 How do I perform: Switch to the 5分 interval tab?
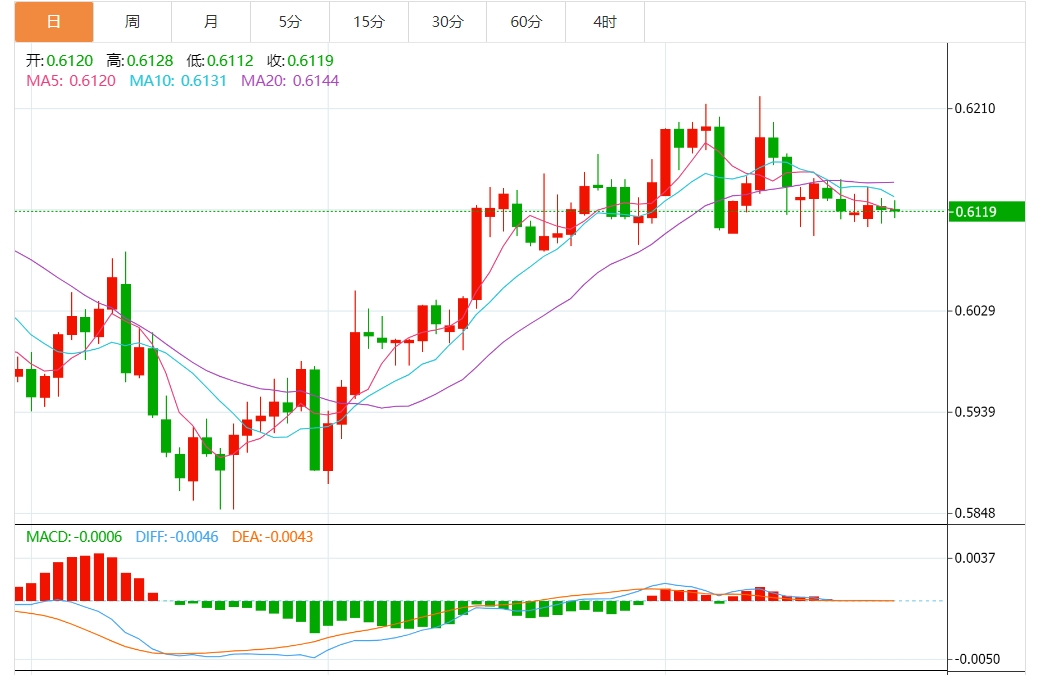[290, 22]
